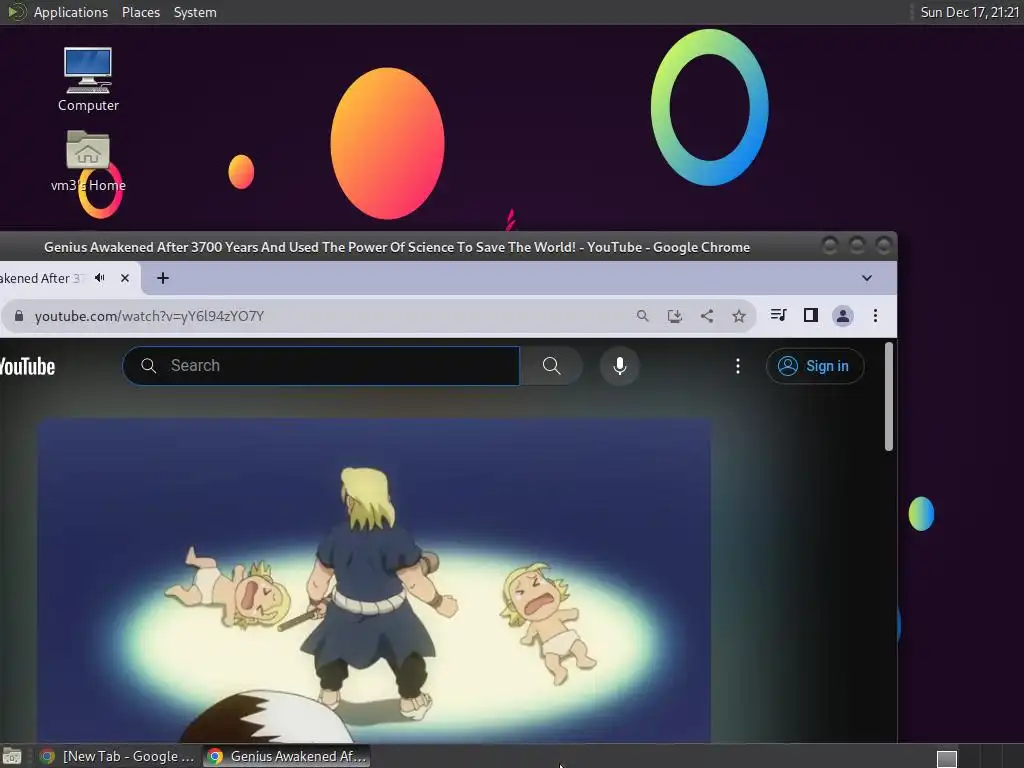Image resolution: width=1024 pixels, height=768 pixels.
Task: Expand the tab search chevron in Chrome
Action: [x=867, y=278]
